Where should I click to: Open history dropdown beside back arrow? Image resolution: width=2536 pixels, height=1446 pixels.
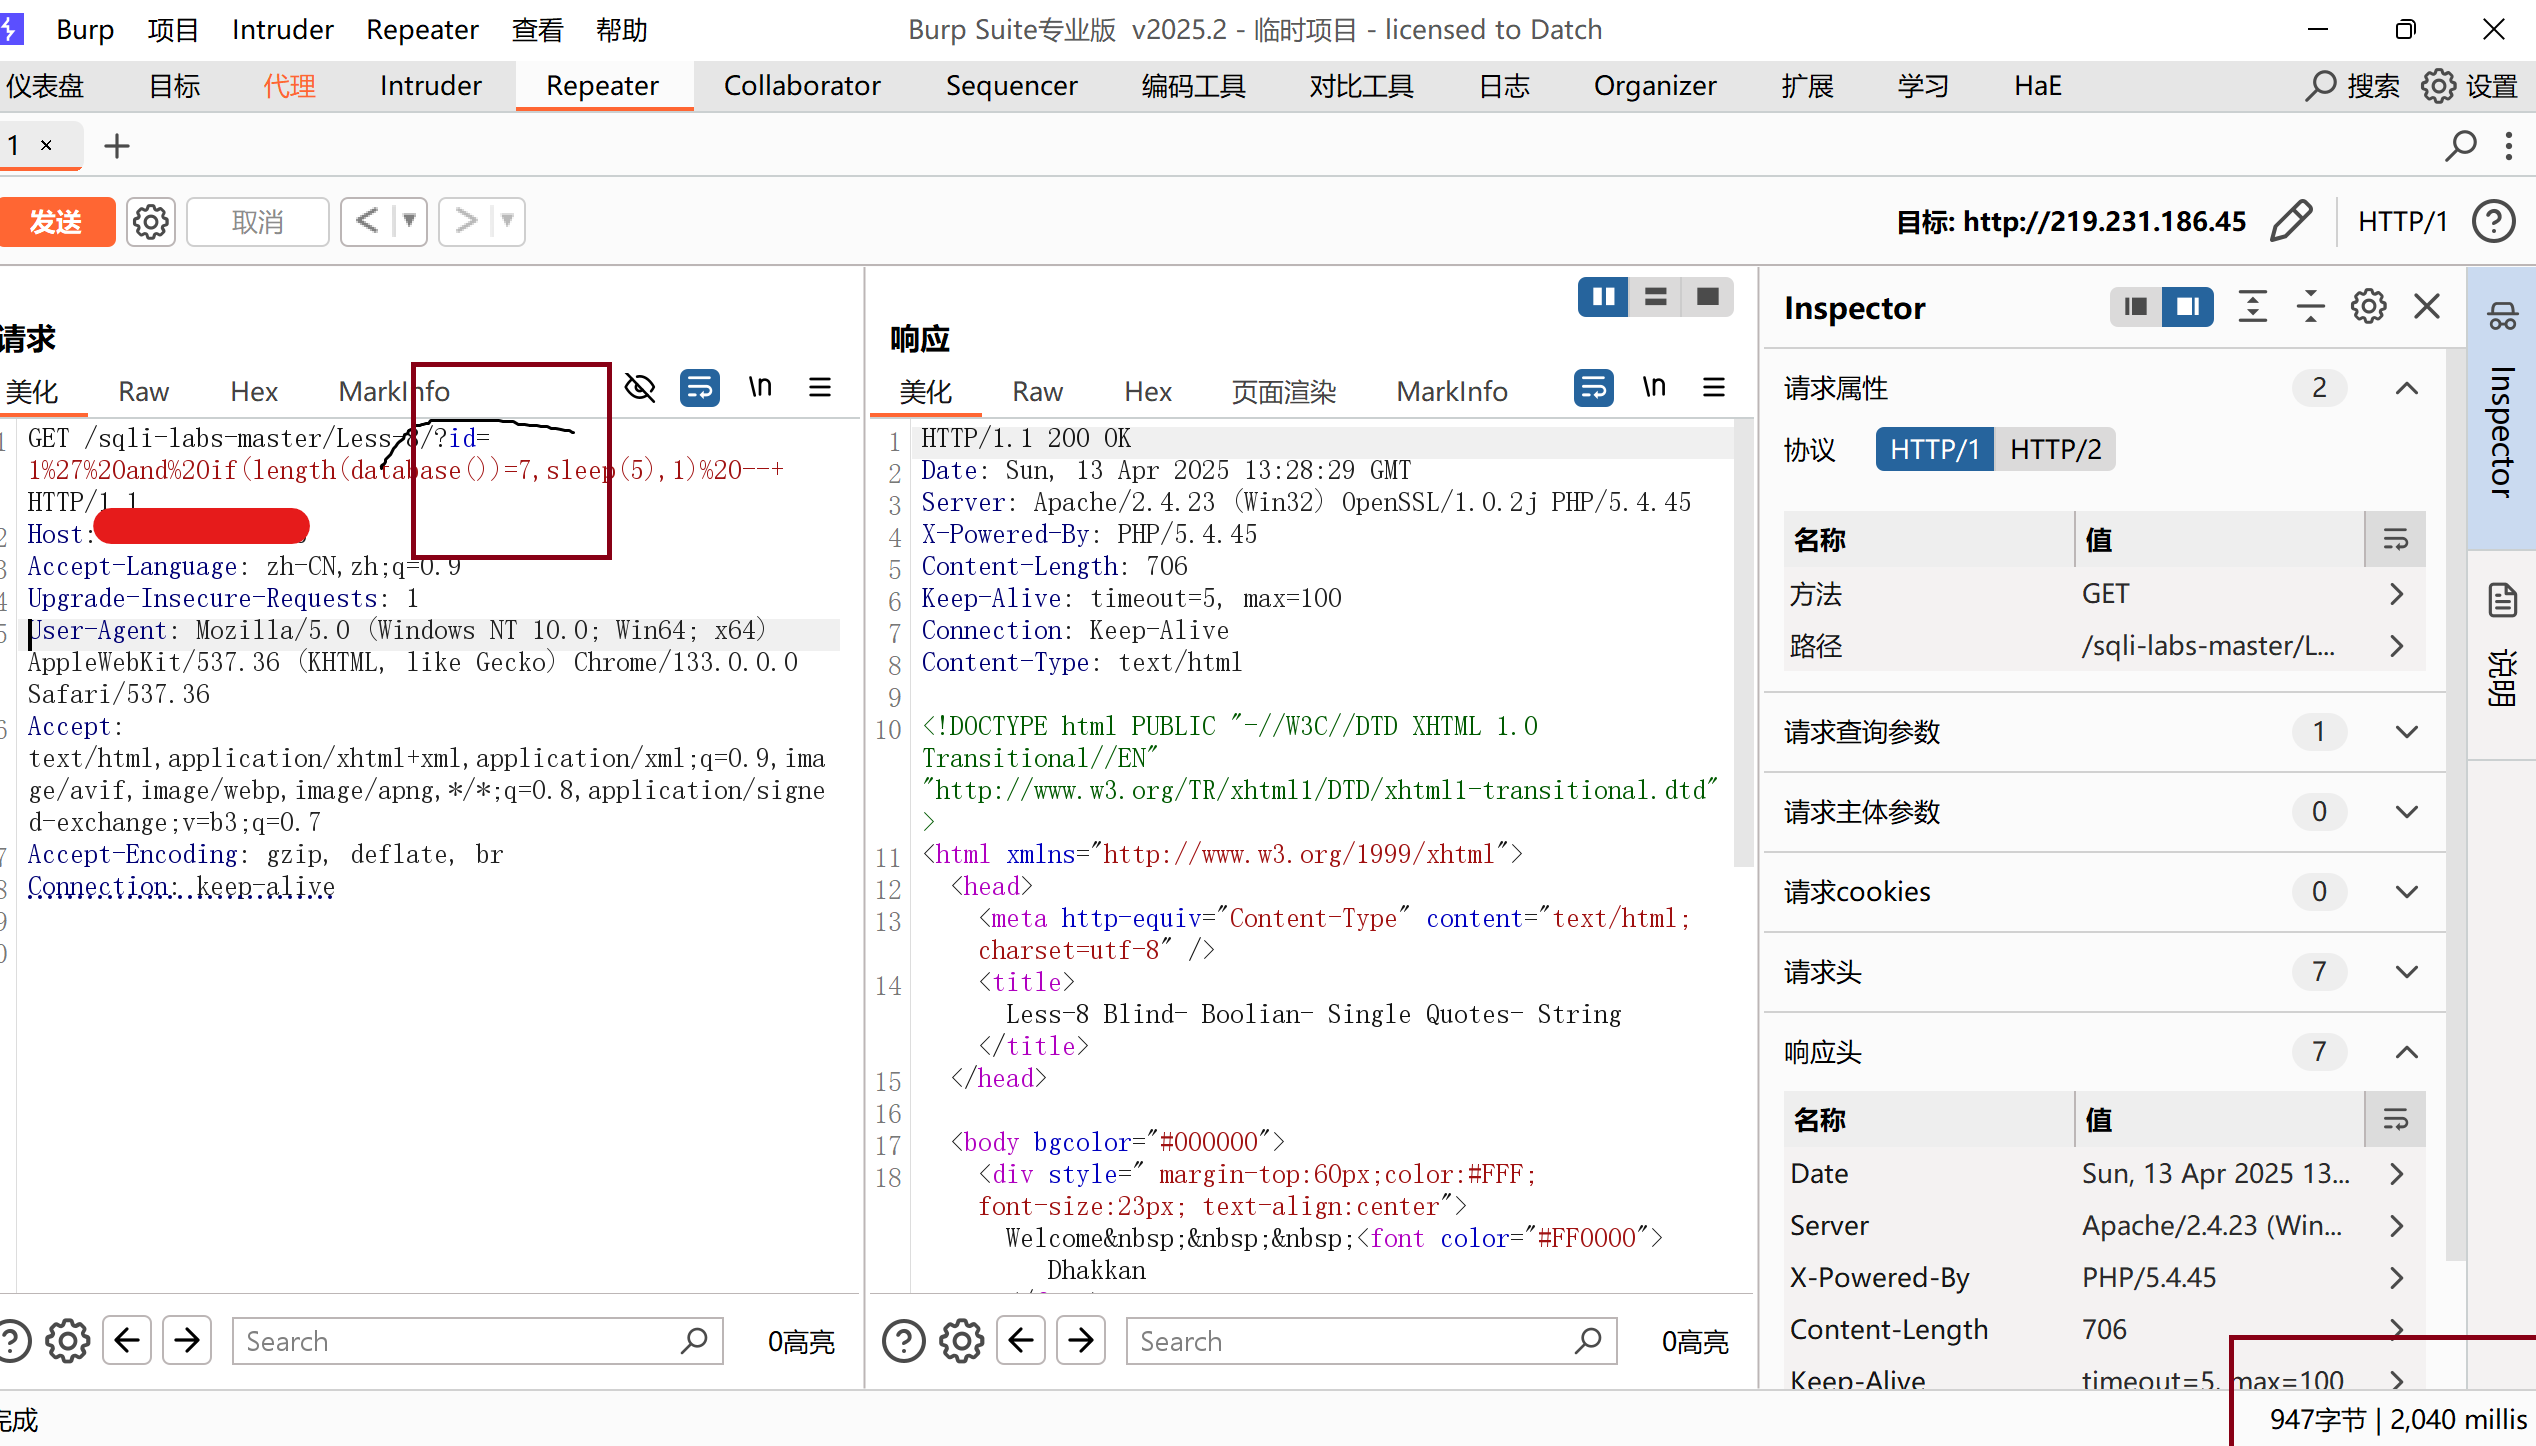[x=409, y=220]
